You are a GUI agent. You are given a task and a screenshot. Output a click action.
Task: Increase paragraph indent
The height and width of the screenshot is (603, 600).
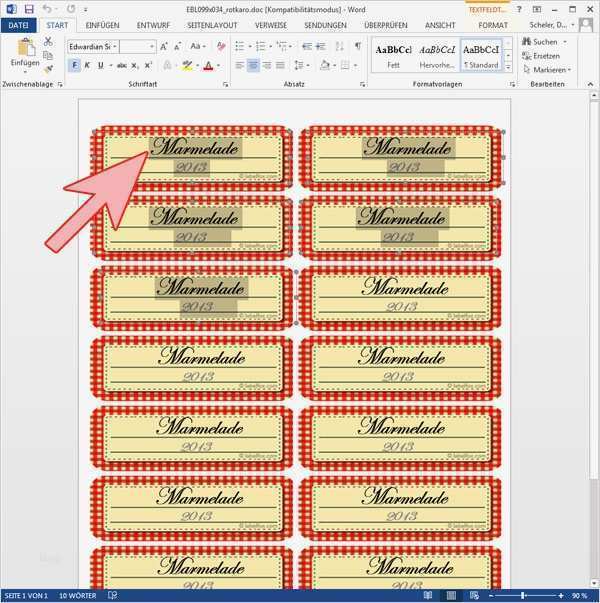point(320,47)
